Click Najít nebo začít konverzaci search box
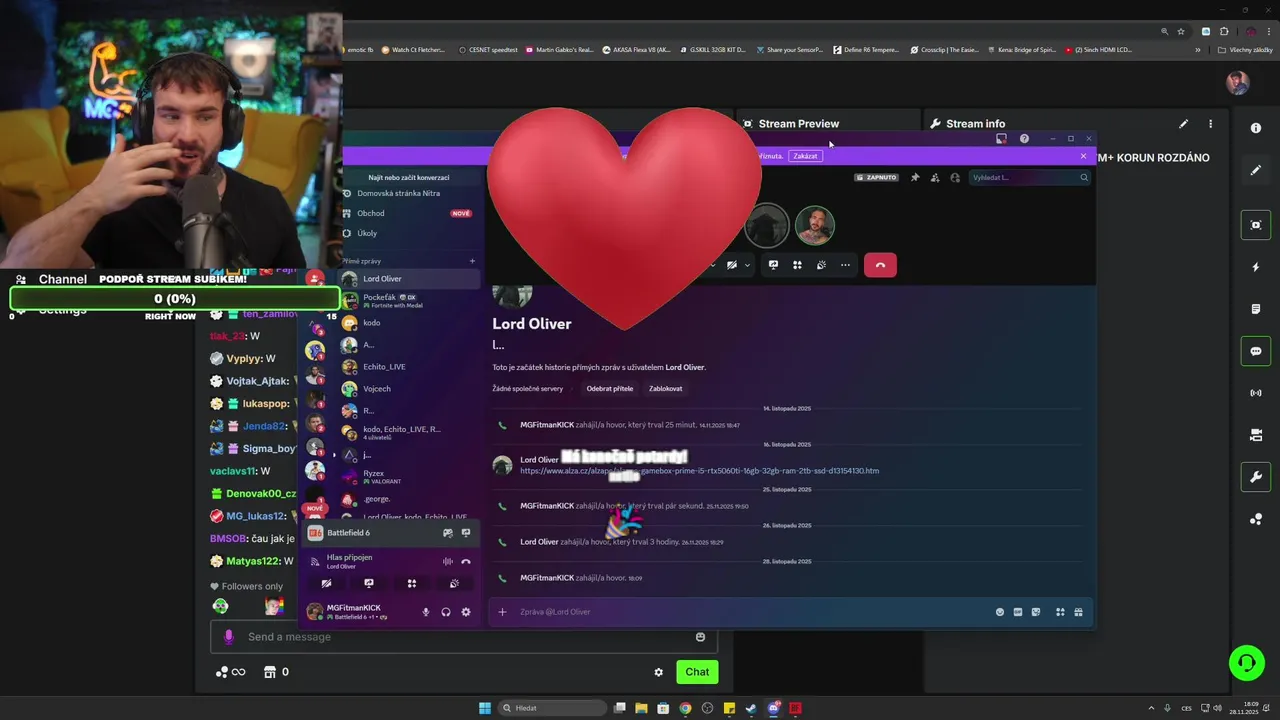1280x720 pixels. tap(409, 177)
